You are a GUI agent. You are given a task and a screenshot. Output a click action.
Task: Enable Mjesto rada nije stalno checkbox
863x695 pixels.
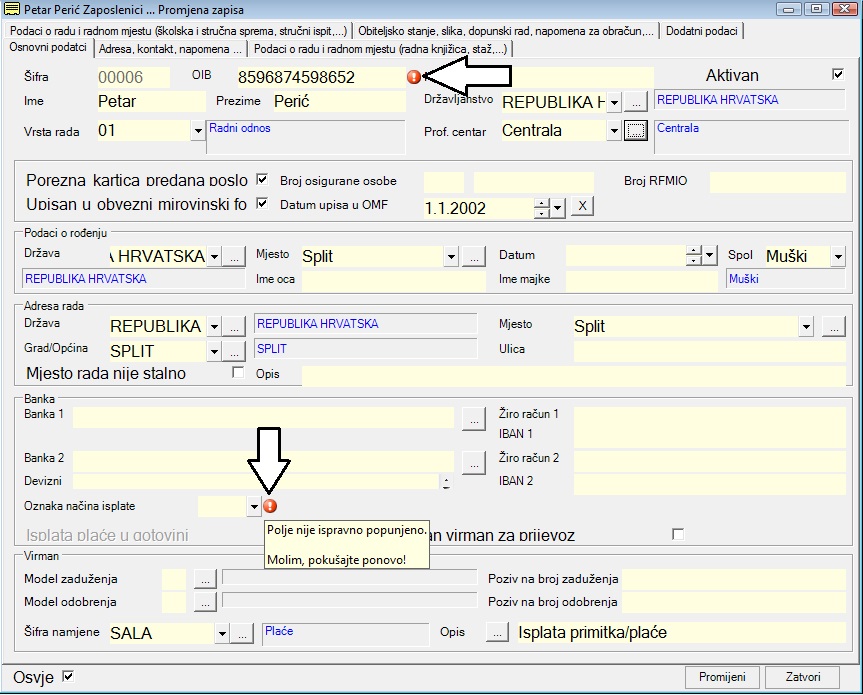point(238,373)
